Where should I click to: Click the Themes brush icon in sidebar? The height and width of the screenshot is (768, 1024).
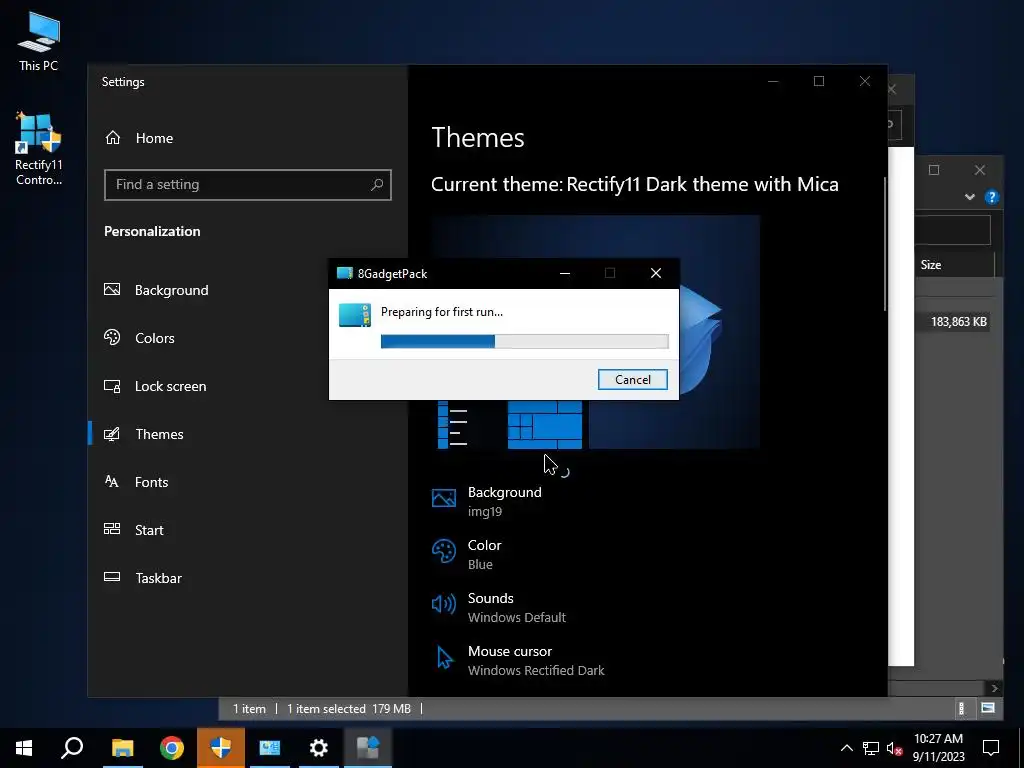[x=112, y=434]
